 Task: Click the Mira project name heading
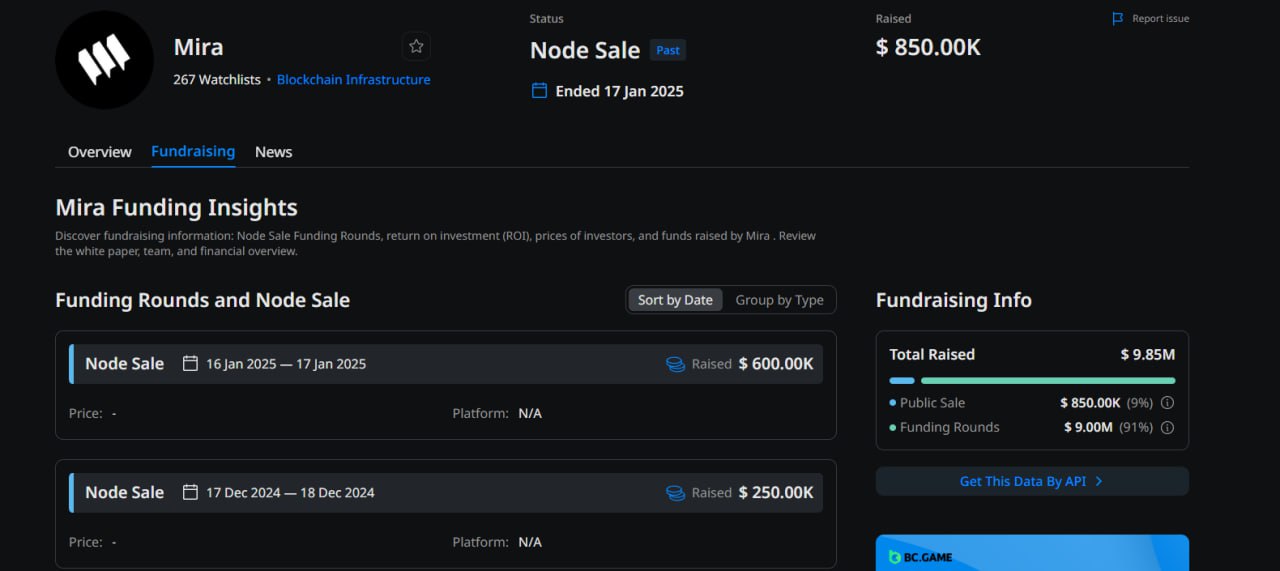199,47
